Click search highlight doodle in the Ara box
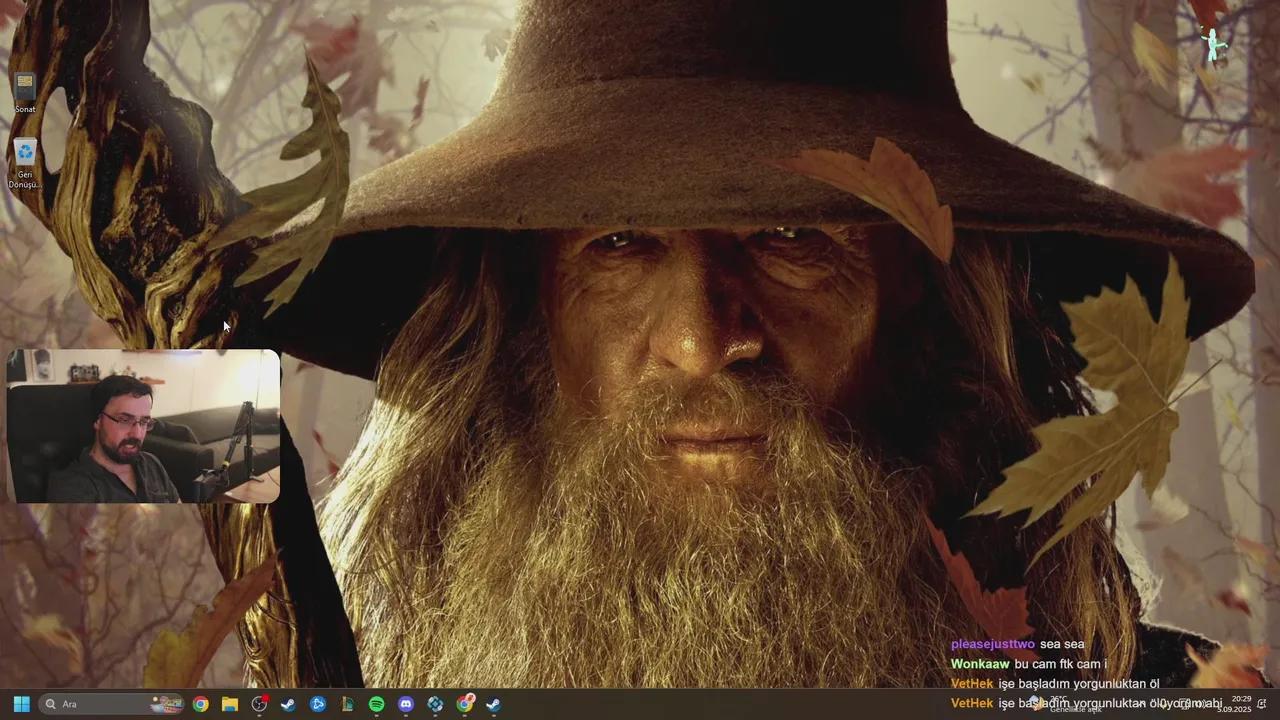 click(x=167, y=704)
